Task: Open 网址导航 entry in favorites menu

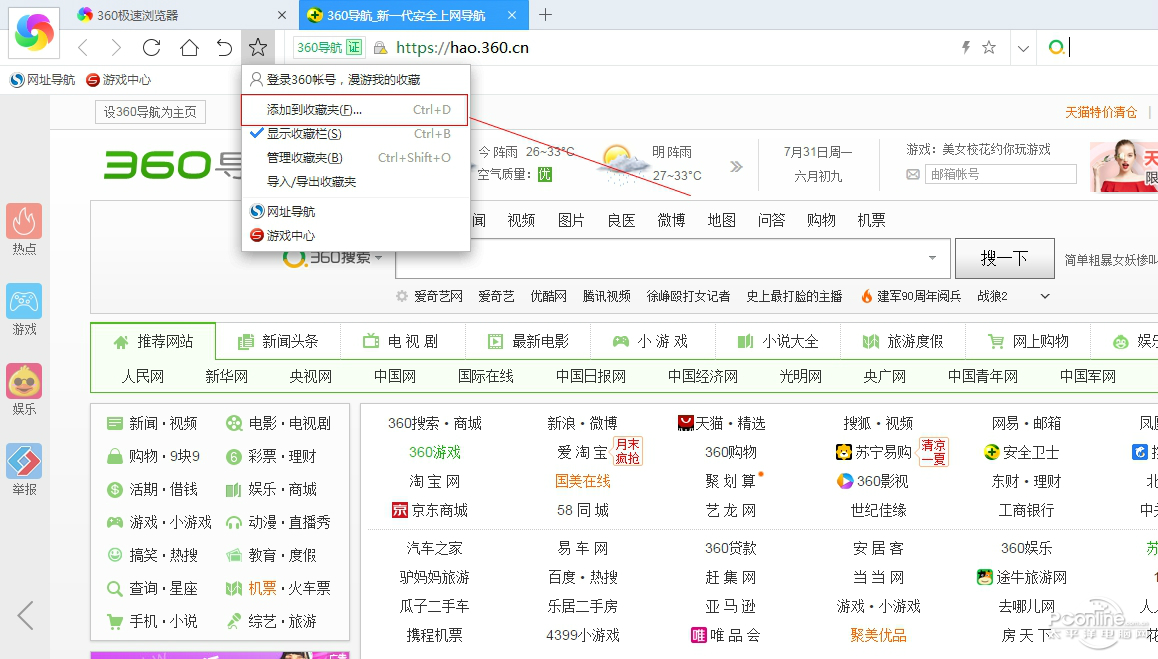Action: [x=356, y=211]
